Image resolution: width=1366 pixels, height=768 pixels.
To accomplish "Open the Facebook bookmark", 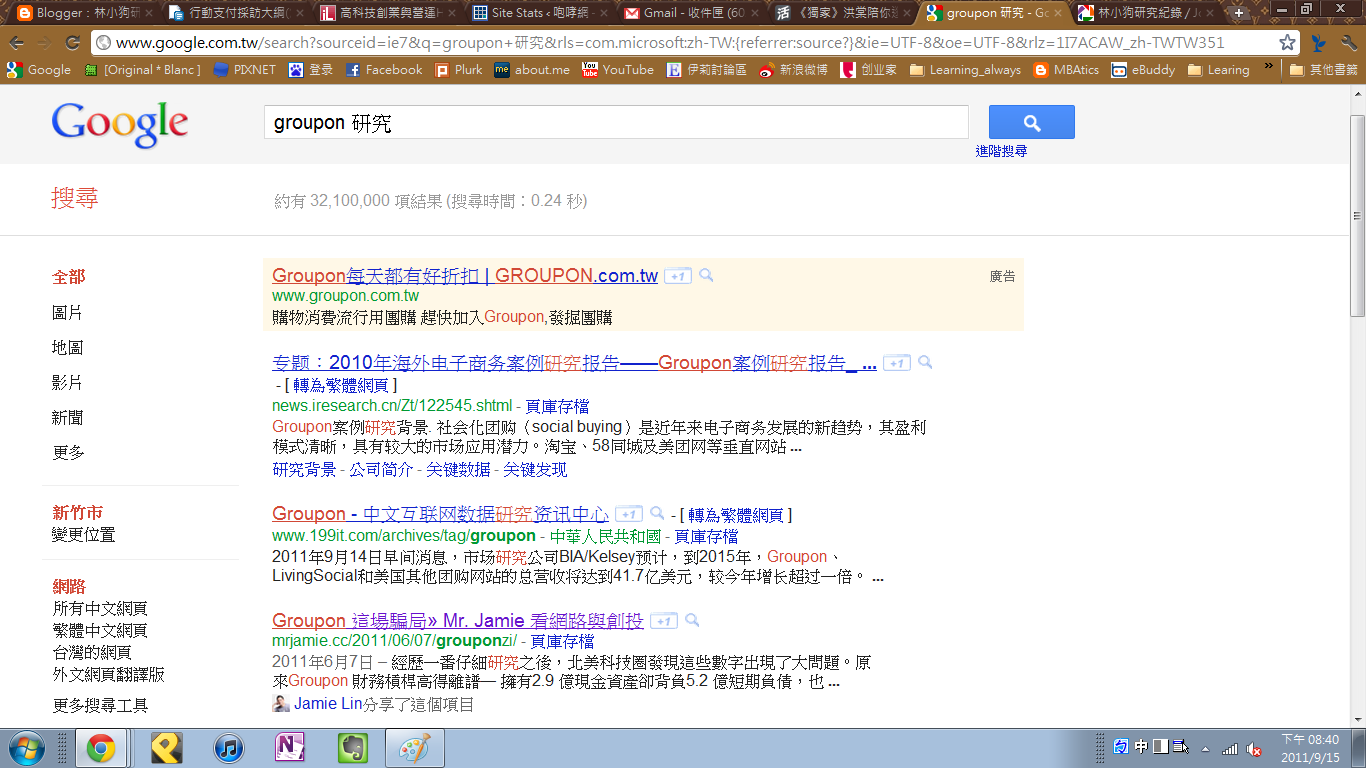I will [384, 70].
